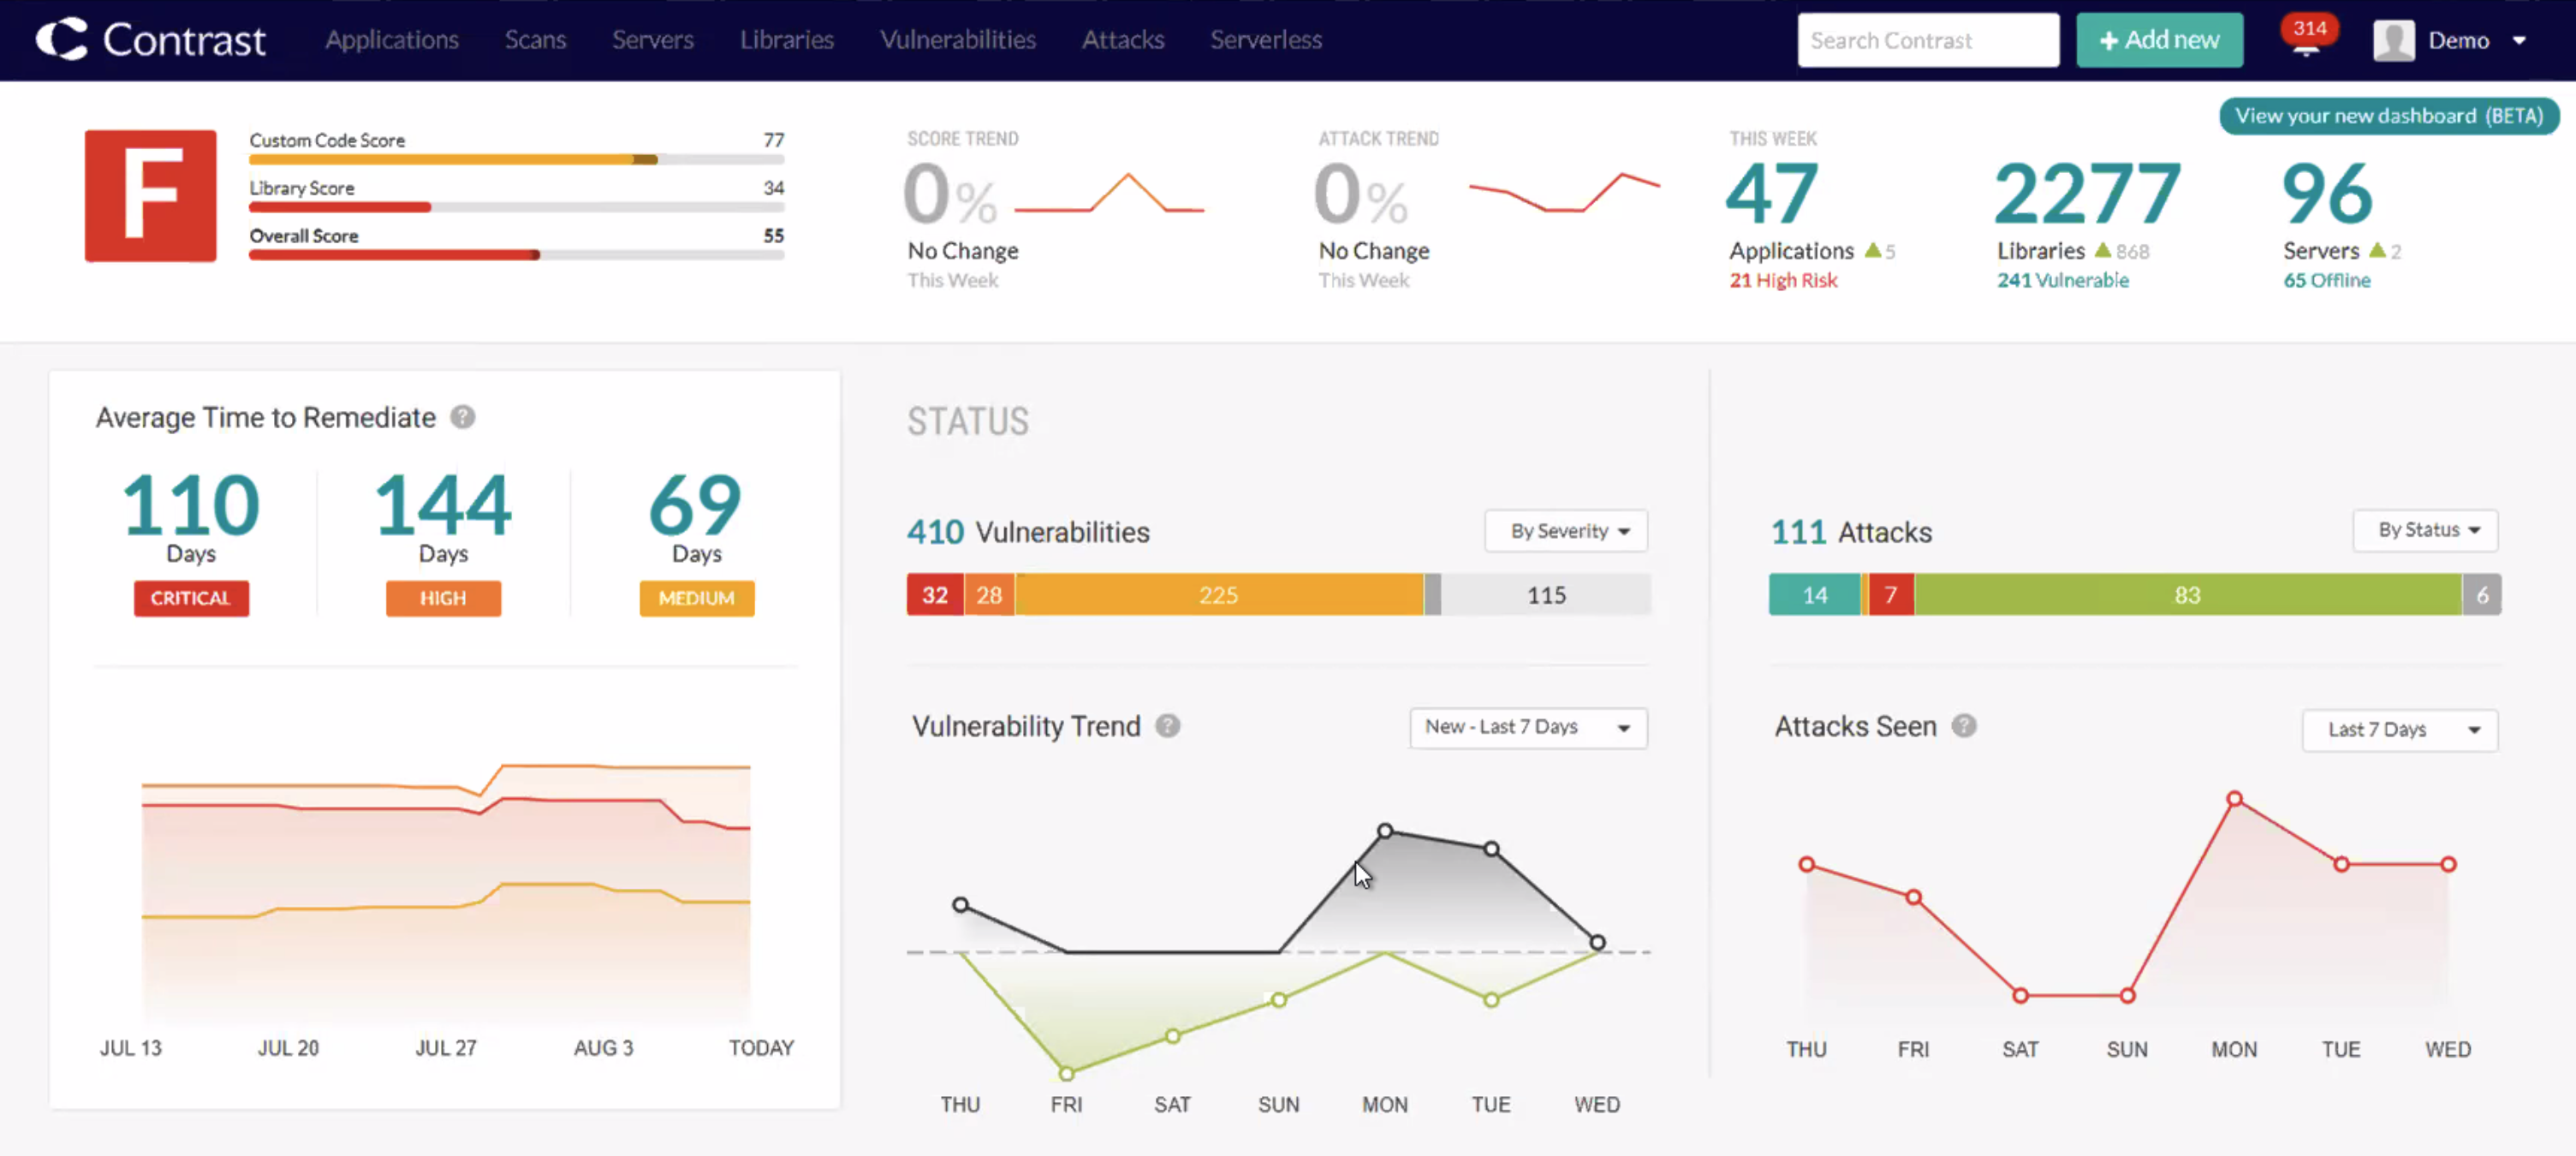
Task: Click the MON peak point in Attacks Seen
Action: pyautogui.click(x=2234, y=799)
